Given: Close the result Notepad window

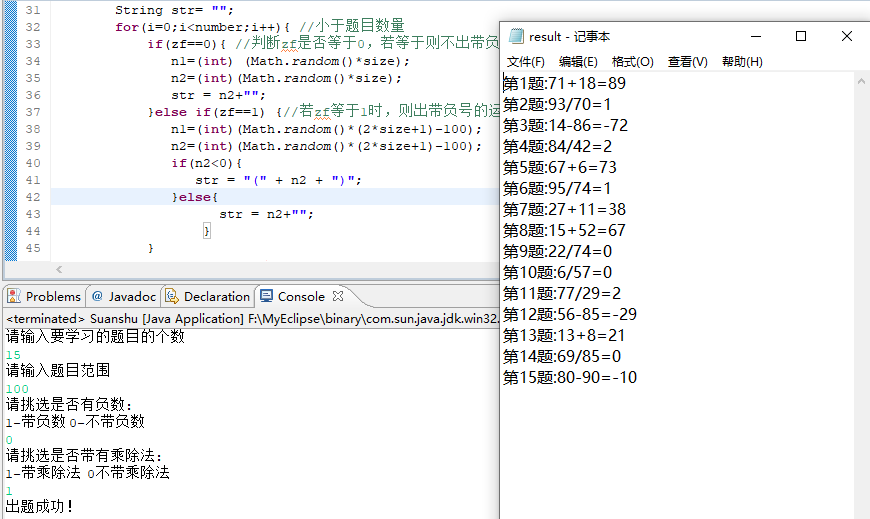Looking at the screenshot, I should (x=847, y=37).
